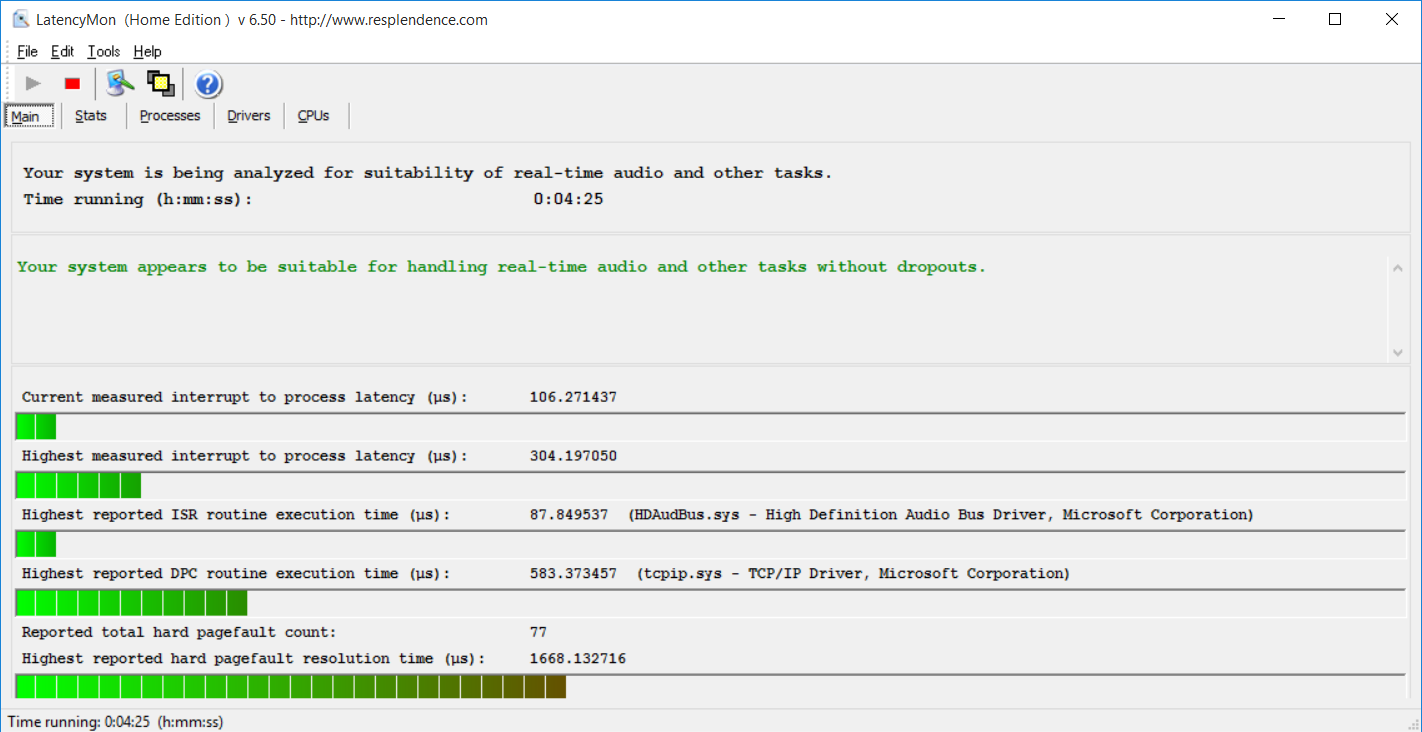Minimize the LatencyMon window
The height and width of the screenshot is (732, 1422).
pyautogui.click(x=1278, y=19)
